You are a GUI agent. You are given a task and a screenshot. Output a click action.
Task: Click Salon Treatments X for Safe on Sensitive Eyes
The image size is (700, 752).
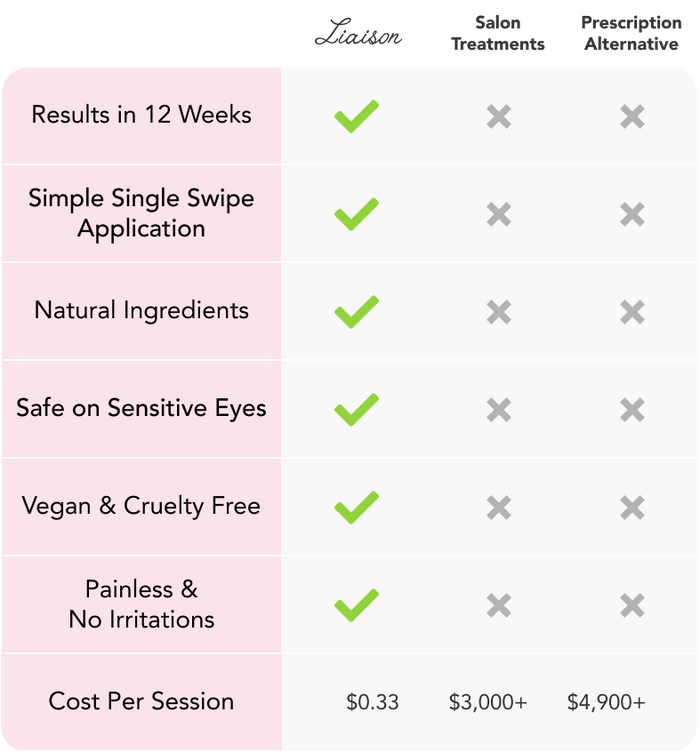coord(499,410)
